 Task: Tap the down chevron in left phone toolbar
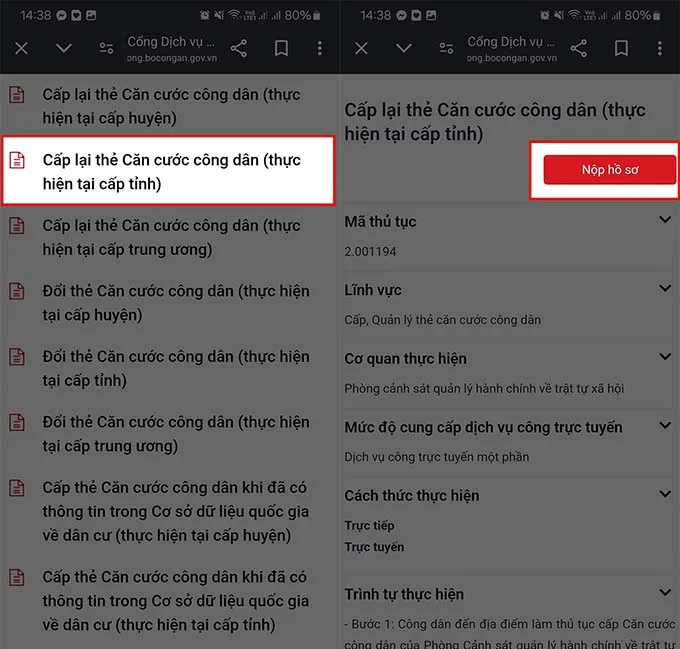(64, 48)
